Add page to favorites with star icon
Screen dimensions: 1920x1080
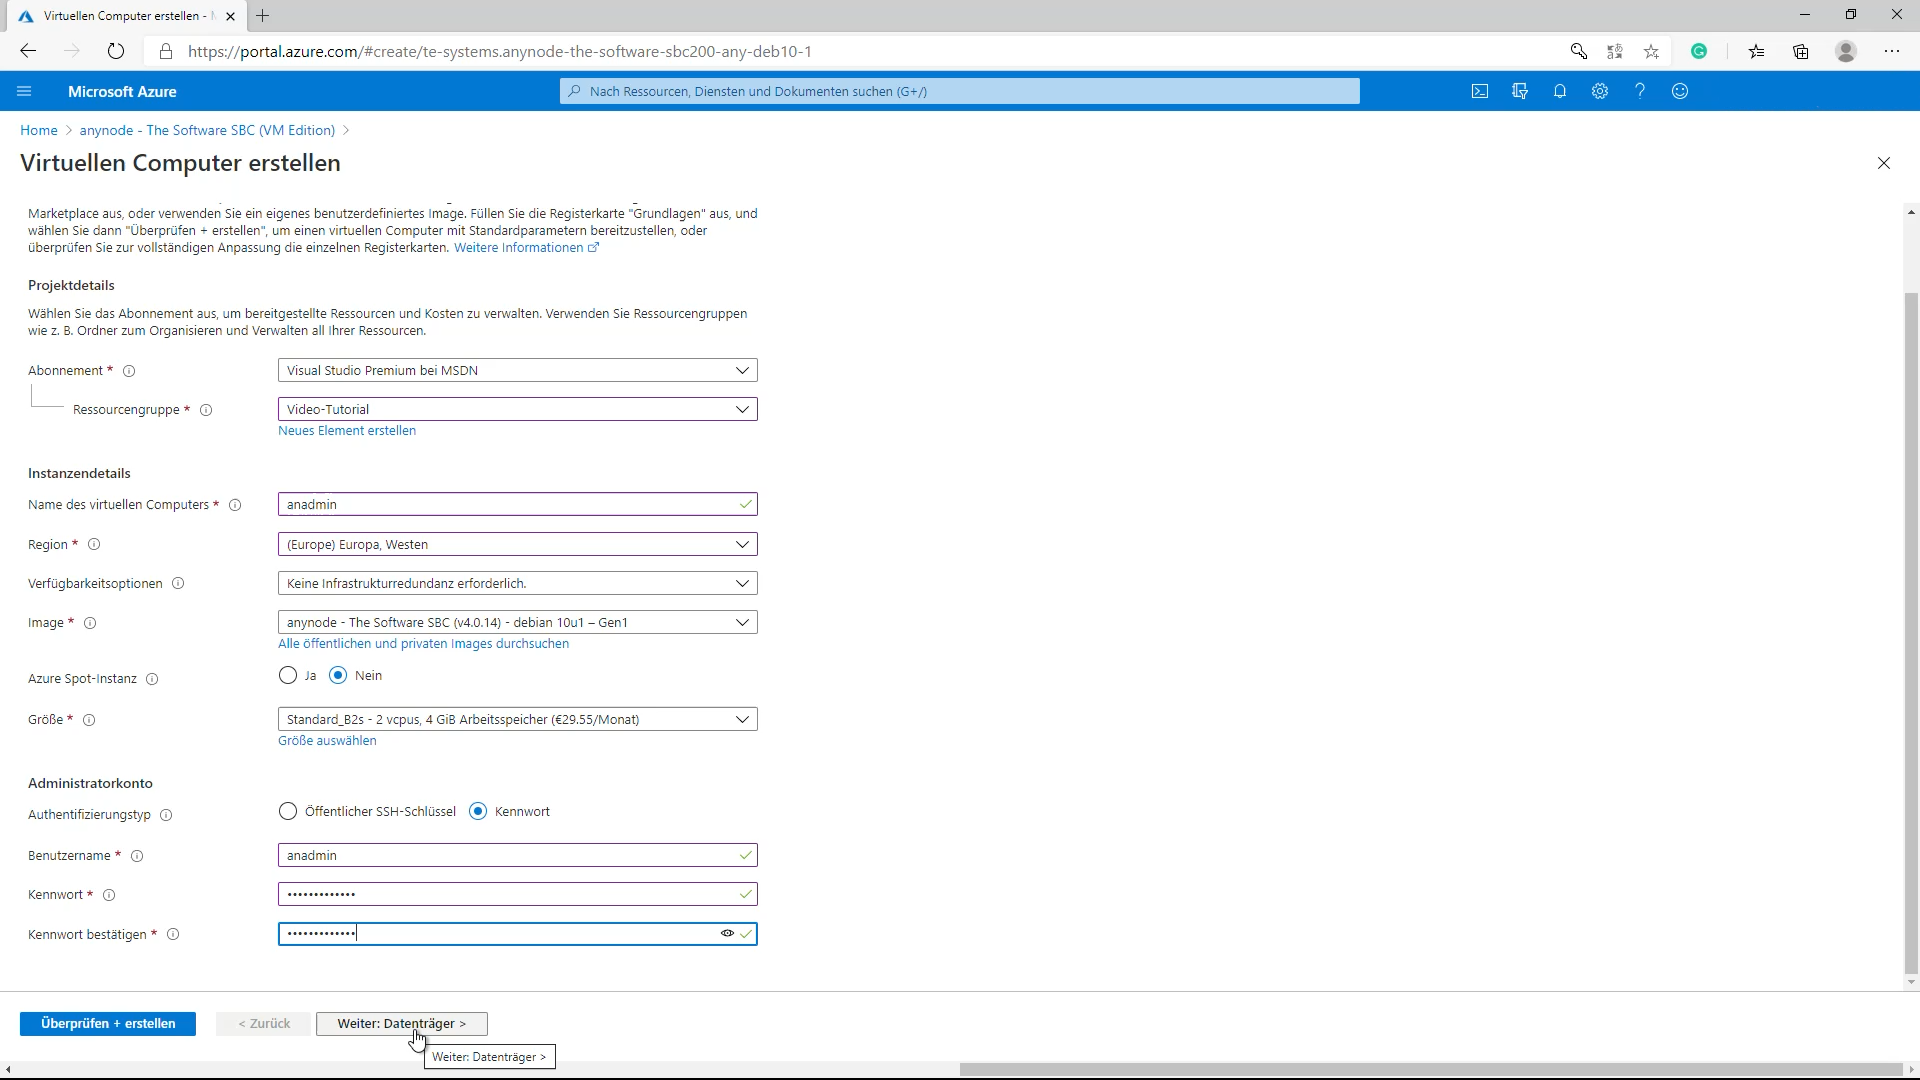pos(1652,51)
